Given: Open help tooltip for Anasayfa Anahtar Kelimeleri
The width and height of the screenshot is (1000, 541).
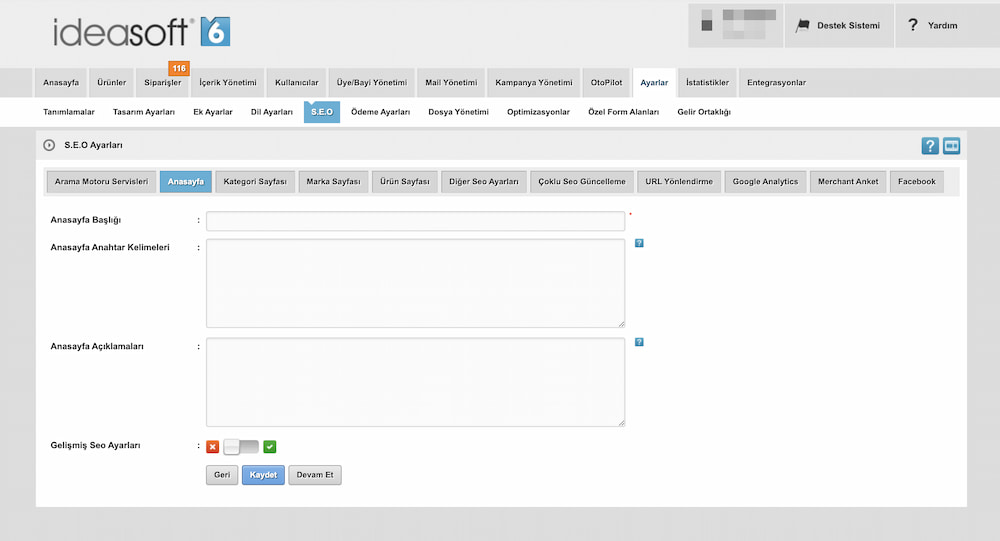Looking at the screenshot, I should click(x=639, y=243).
